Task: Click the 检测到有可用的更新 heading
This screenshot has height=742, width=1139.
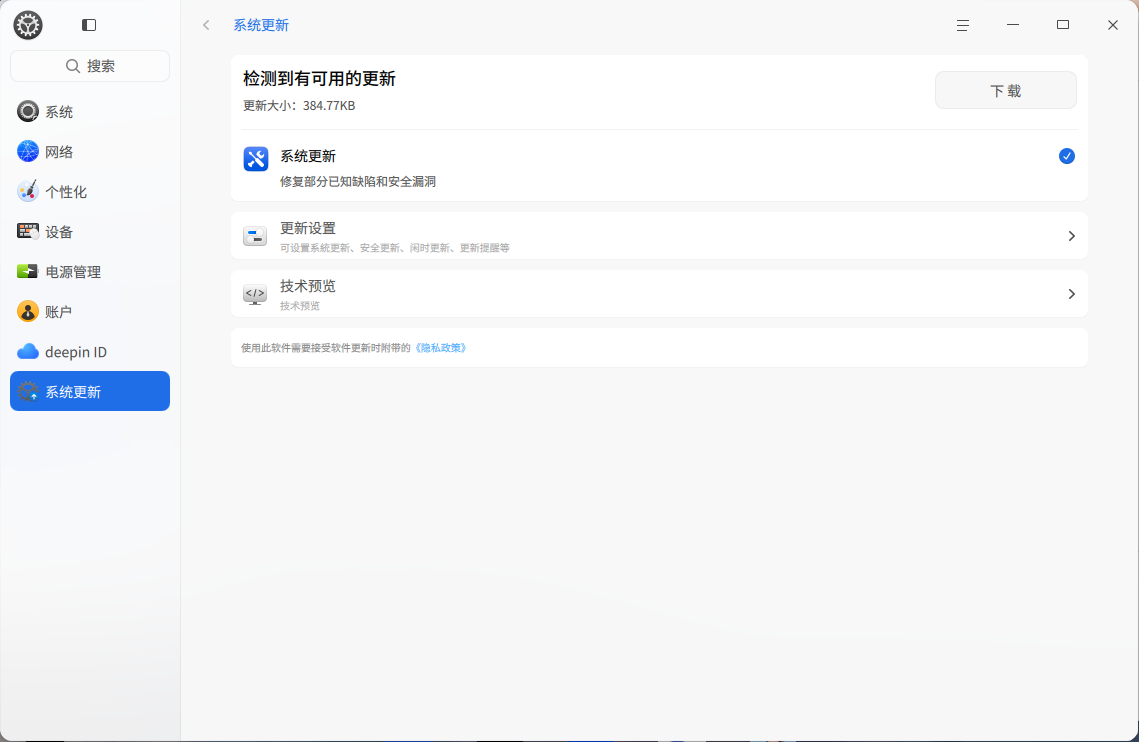Action: (319, 78)
